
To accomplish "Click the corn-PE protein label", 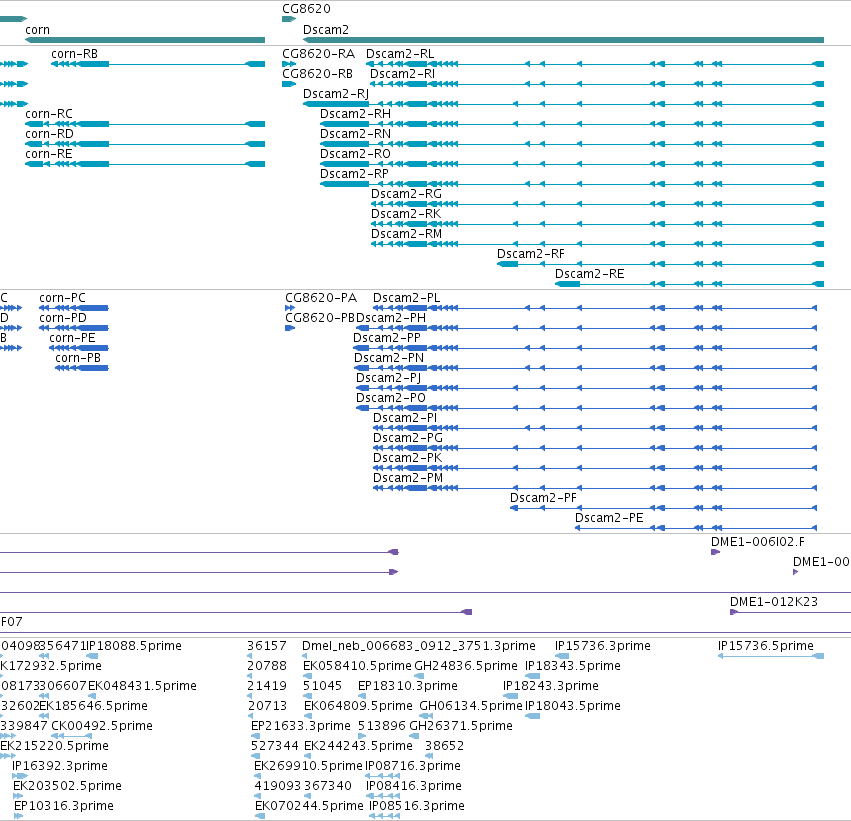I will tap(72, 338).
